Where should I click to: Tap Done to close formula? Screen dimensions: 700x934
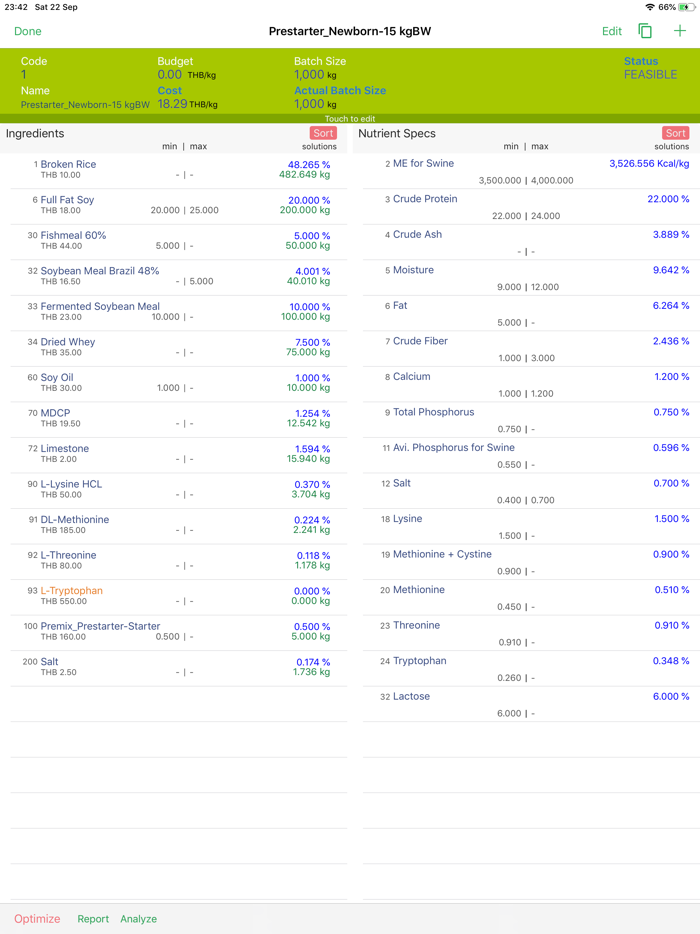click(27, 31)
